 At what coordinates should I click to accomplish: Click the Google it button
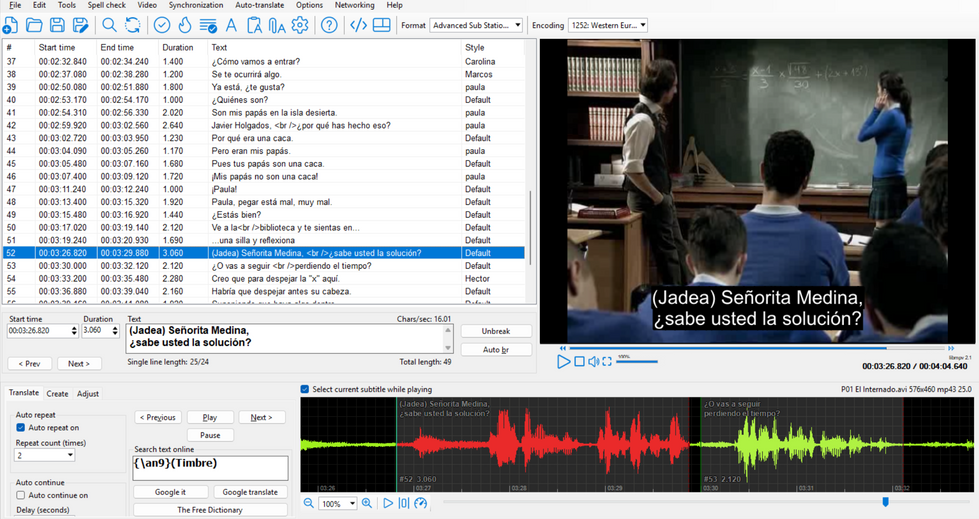170,492
